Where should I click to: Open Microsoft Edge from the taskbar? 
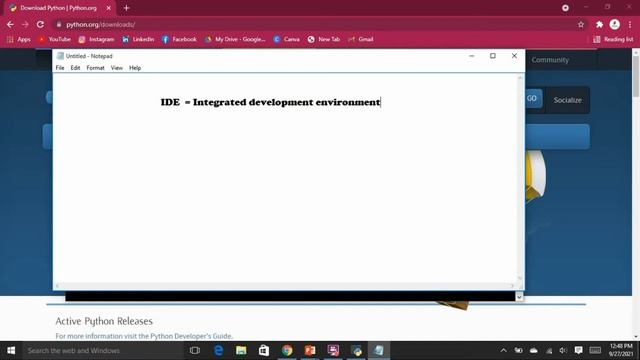(x=218, y=351)
